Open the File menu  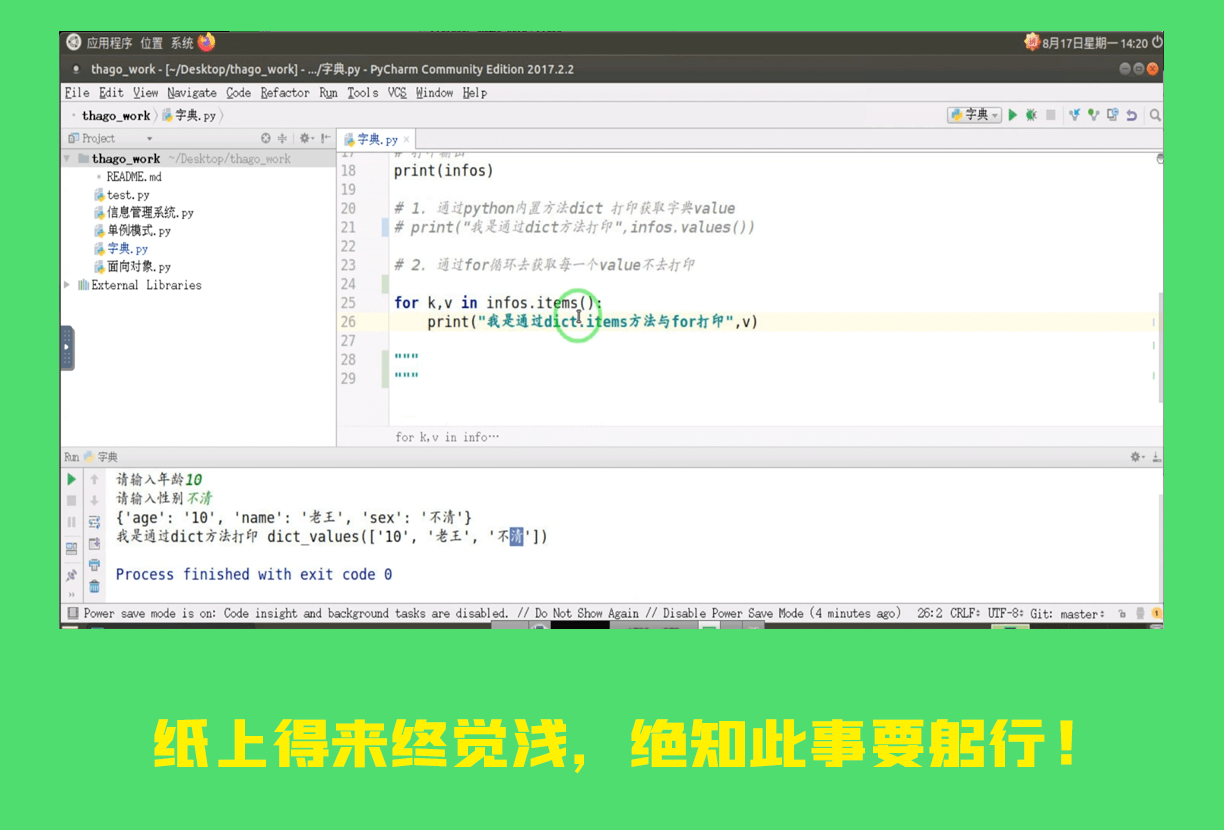77,93
